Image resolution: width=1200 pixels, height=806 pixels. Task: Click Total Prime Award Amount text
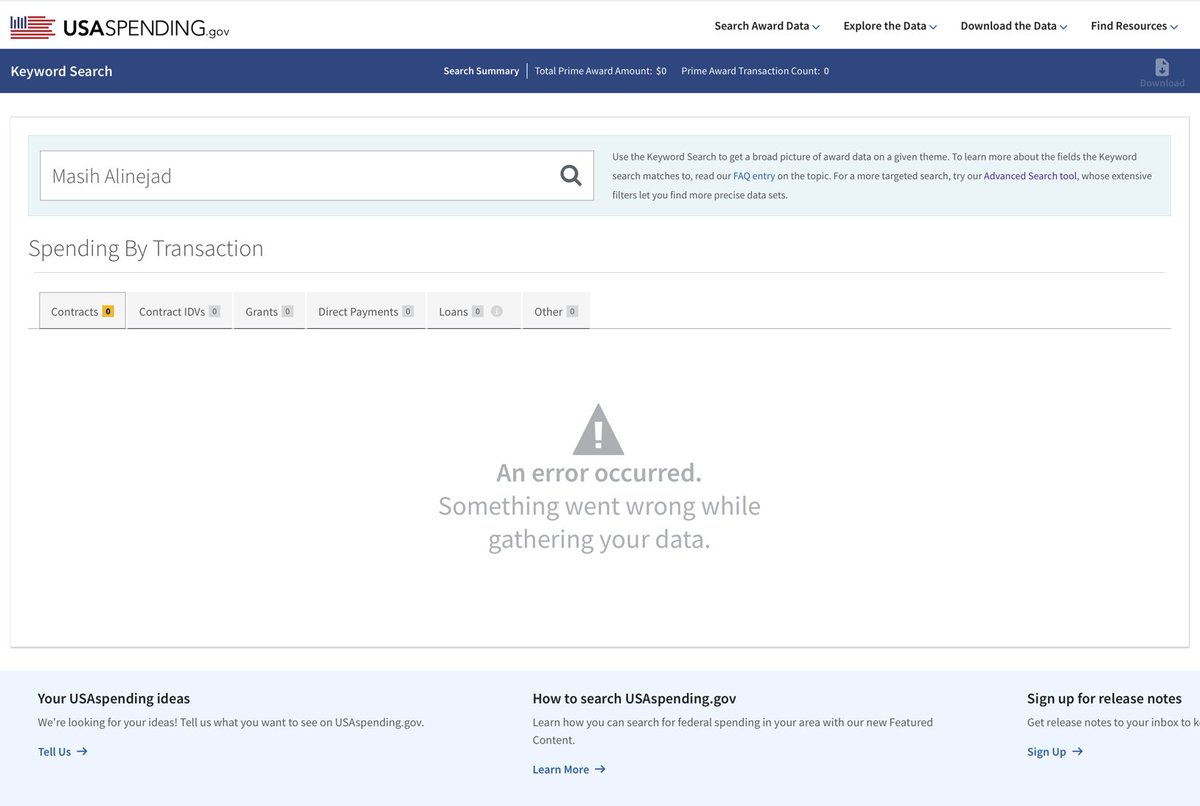600,71
